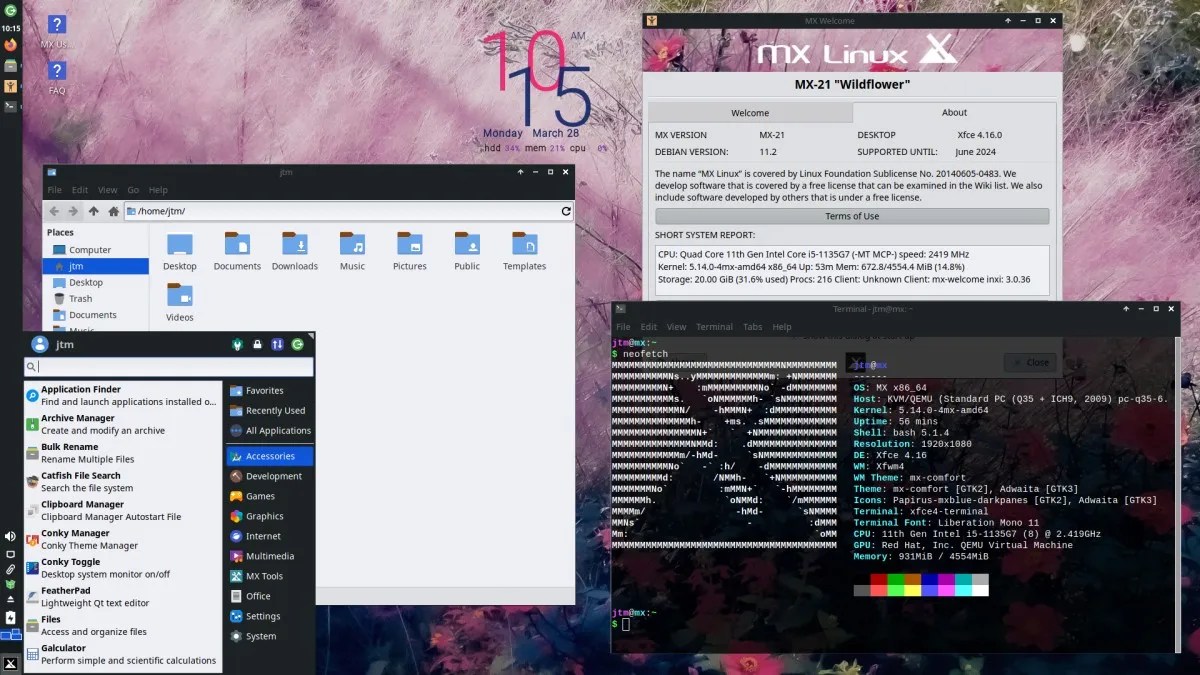The image size is (1200, 675).
Task: Click the volume icon in the panel
Action: tap(10, 537)
